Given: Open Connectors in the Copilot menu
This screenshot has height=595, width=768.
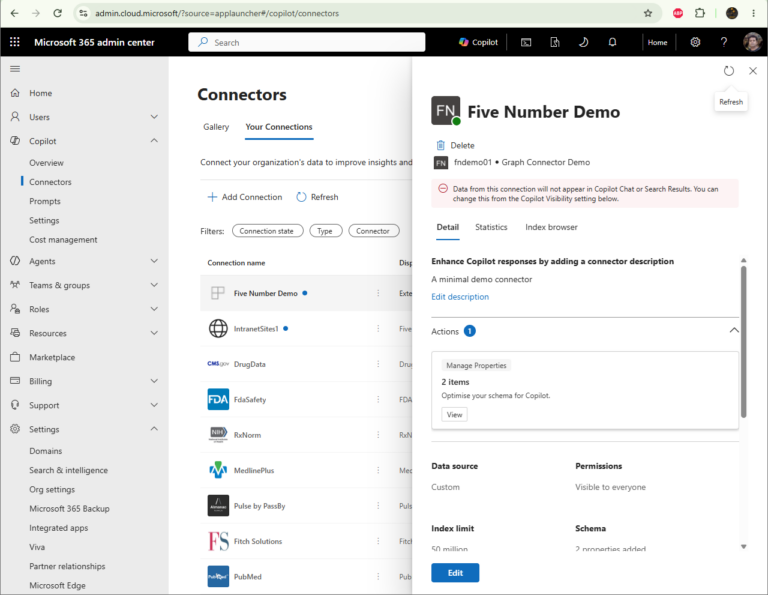Looking at the screenshot, I should (50, 182).
